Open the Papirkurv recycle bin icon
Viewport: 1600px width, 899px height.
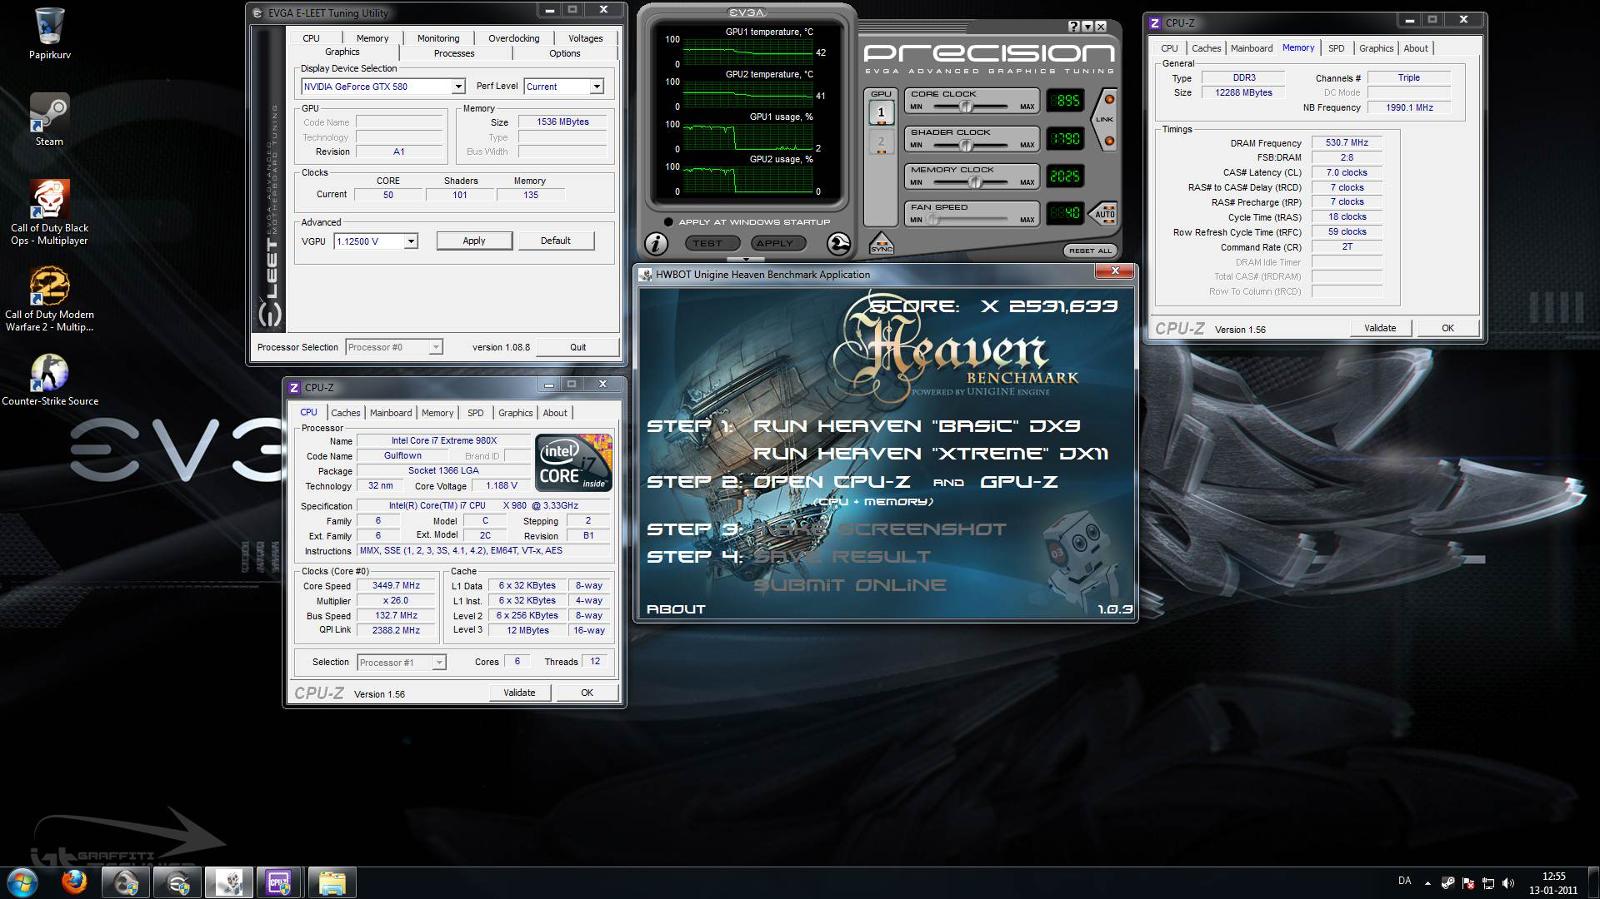point(49,34)
